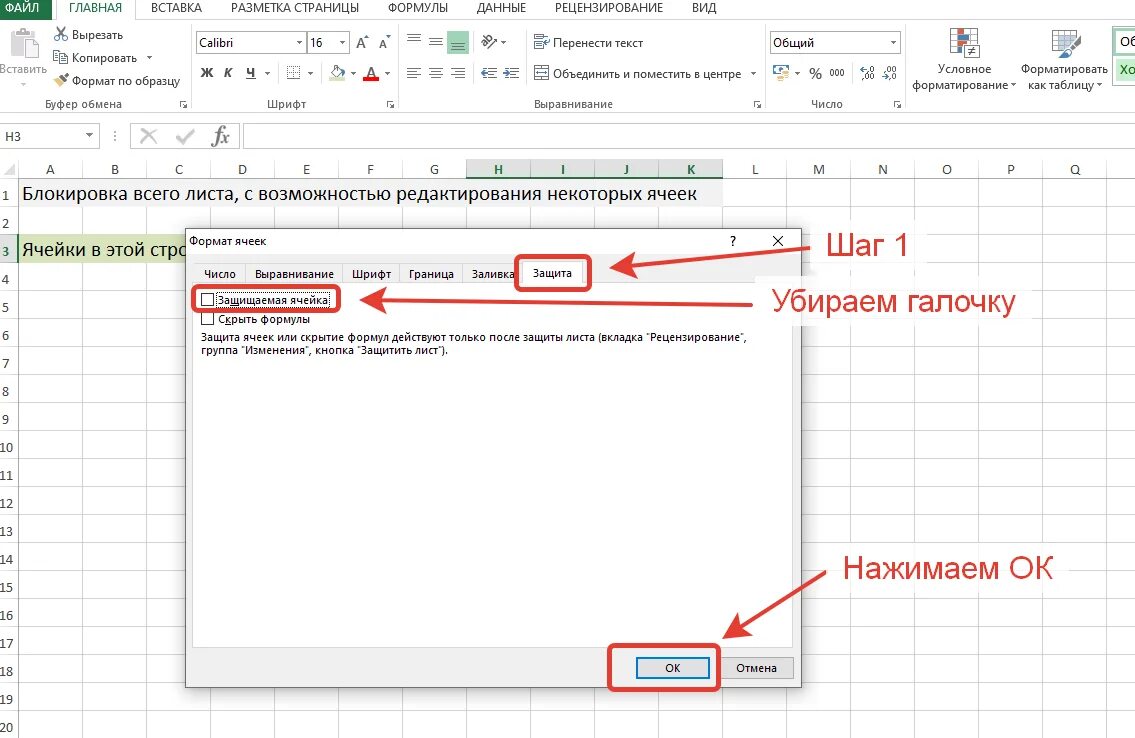
Task: Toggle italic (К) formatting
Action: 228,73
